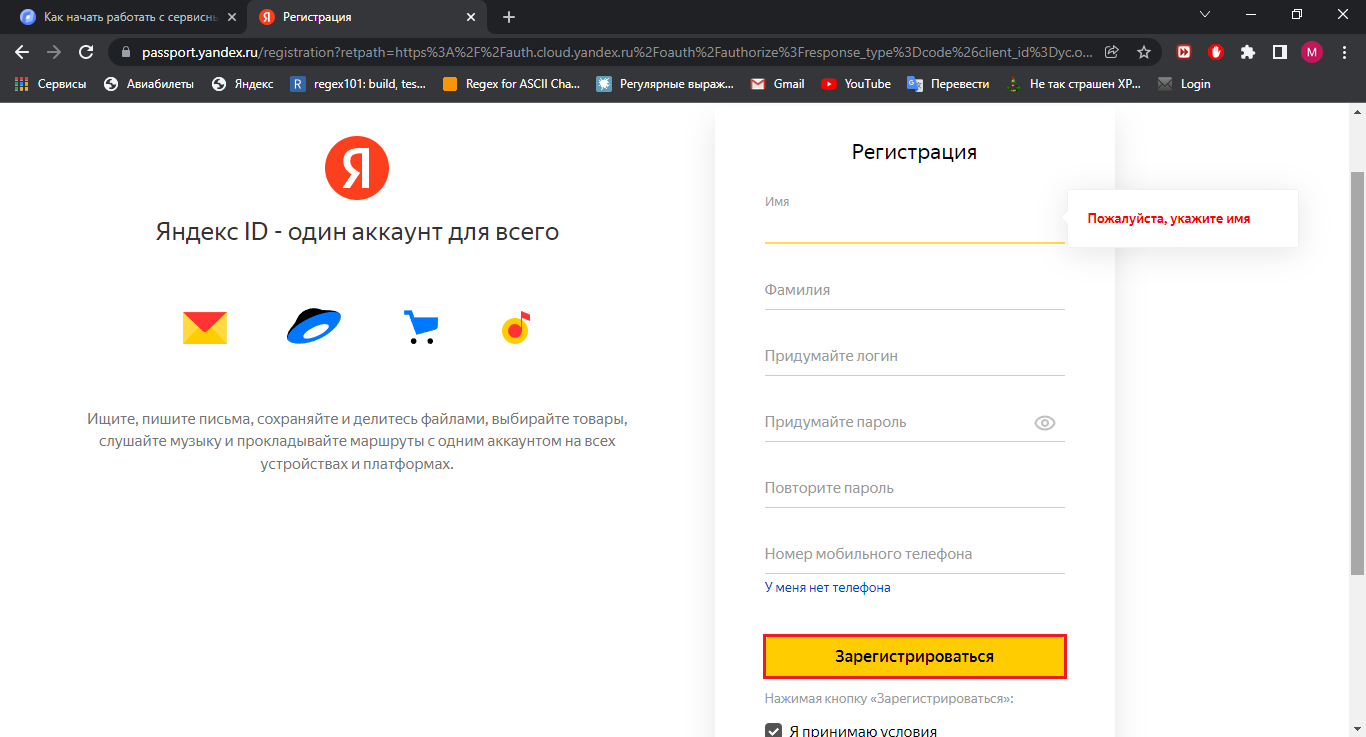Toggle the browser side panel icon

pos(1279,52)
